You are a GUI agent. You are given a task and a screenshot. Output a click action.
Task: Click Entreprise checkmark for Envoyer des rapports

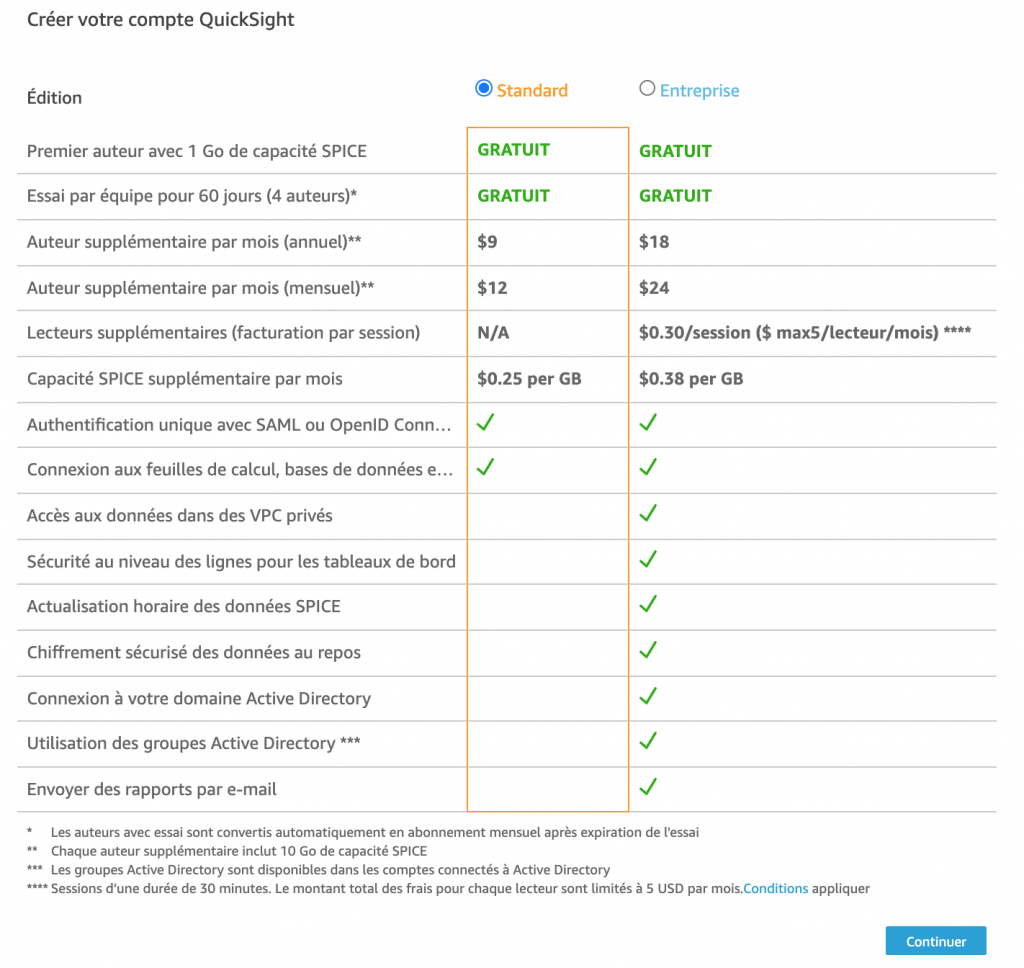pos(648,787)
